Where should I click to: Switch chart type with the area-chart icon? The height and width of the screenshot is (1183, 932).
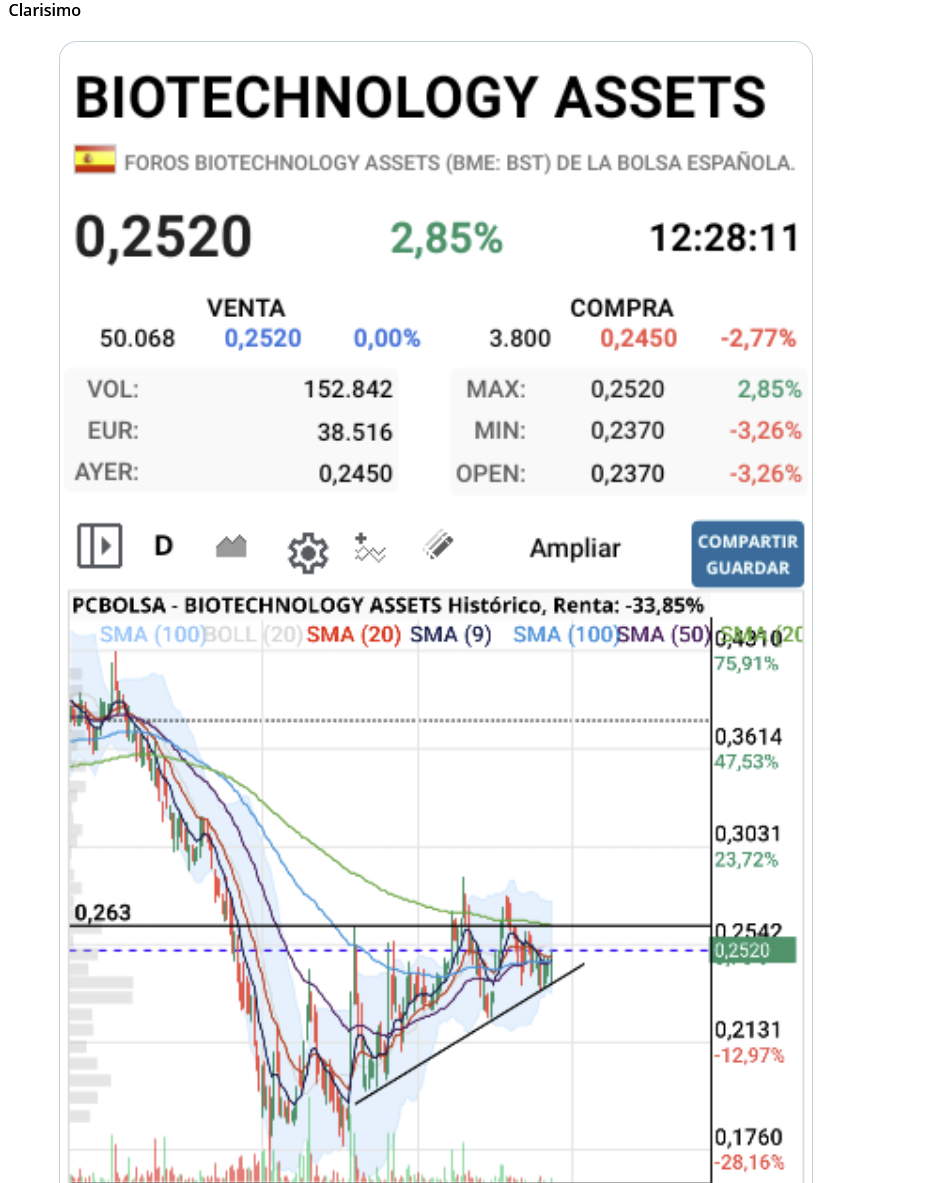pos(231,545)
